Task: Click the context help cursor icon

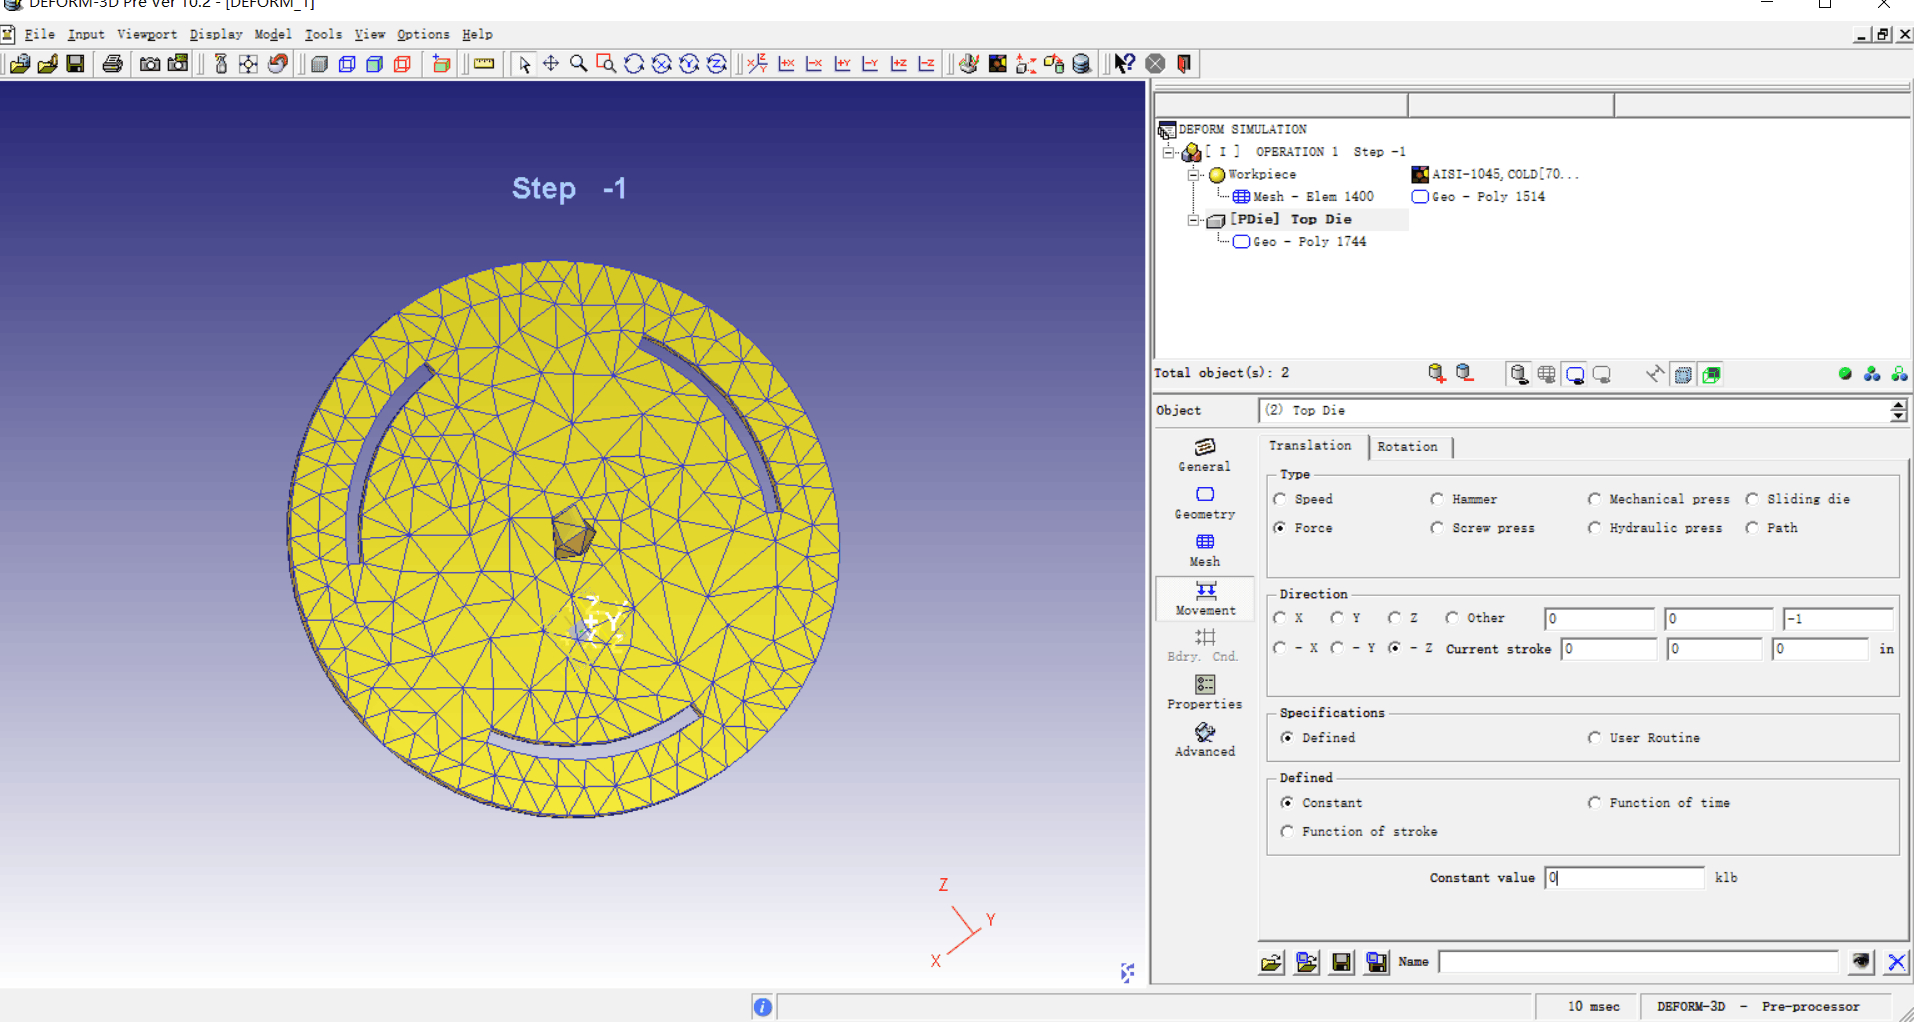Action: (x=1125, y=64)
